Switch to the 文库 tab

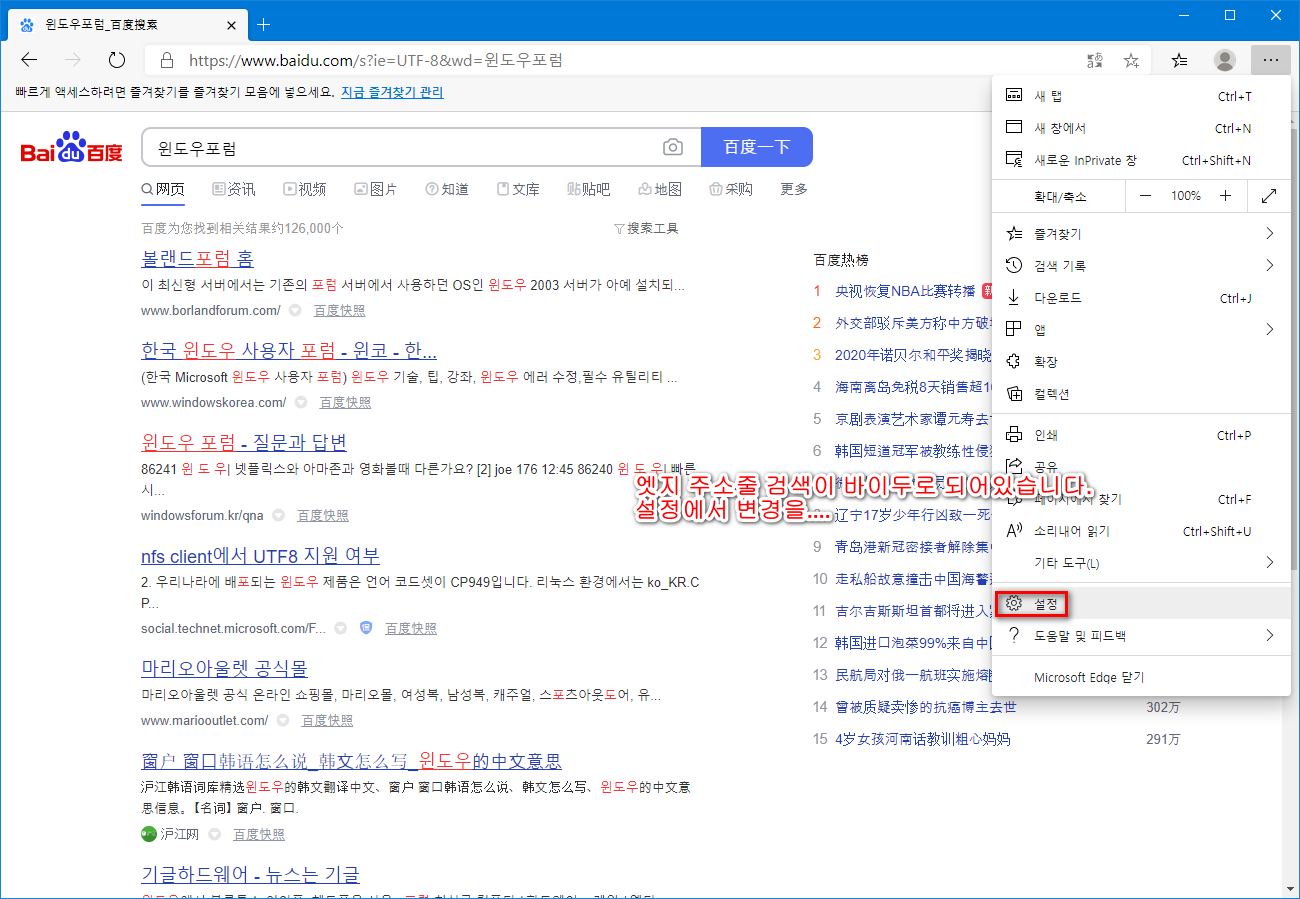(x=518, y=189)
